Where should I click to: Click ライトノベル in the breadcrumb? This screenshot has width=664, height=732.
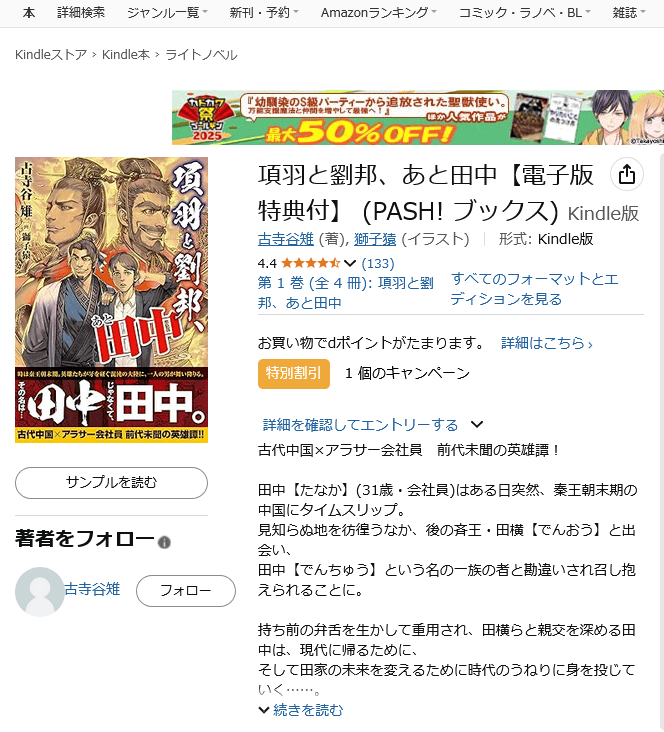(201, 55)
